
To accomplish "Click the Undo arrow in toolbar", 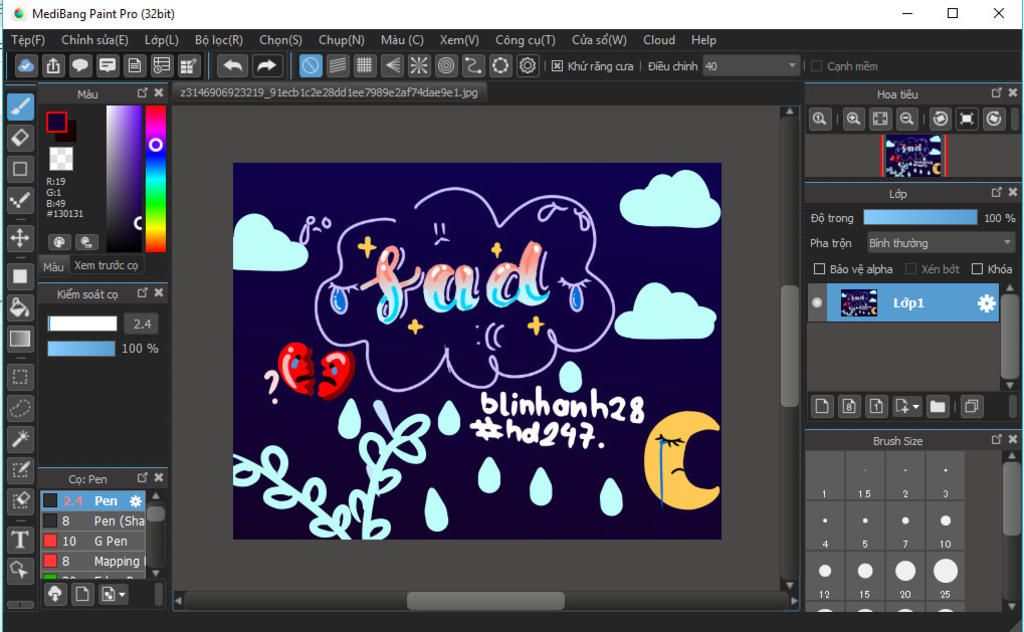I will [x=232, y=65].
